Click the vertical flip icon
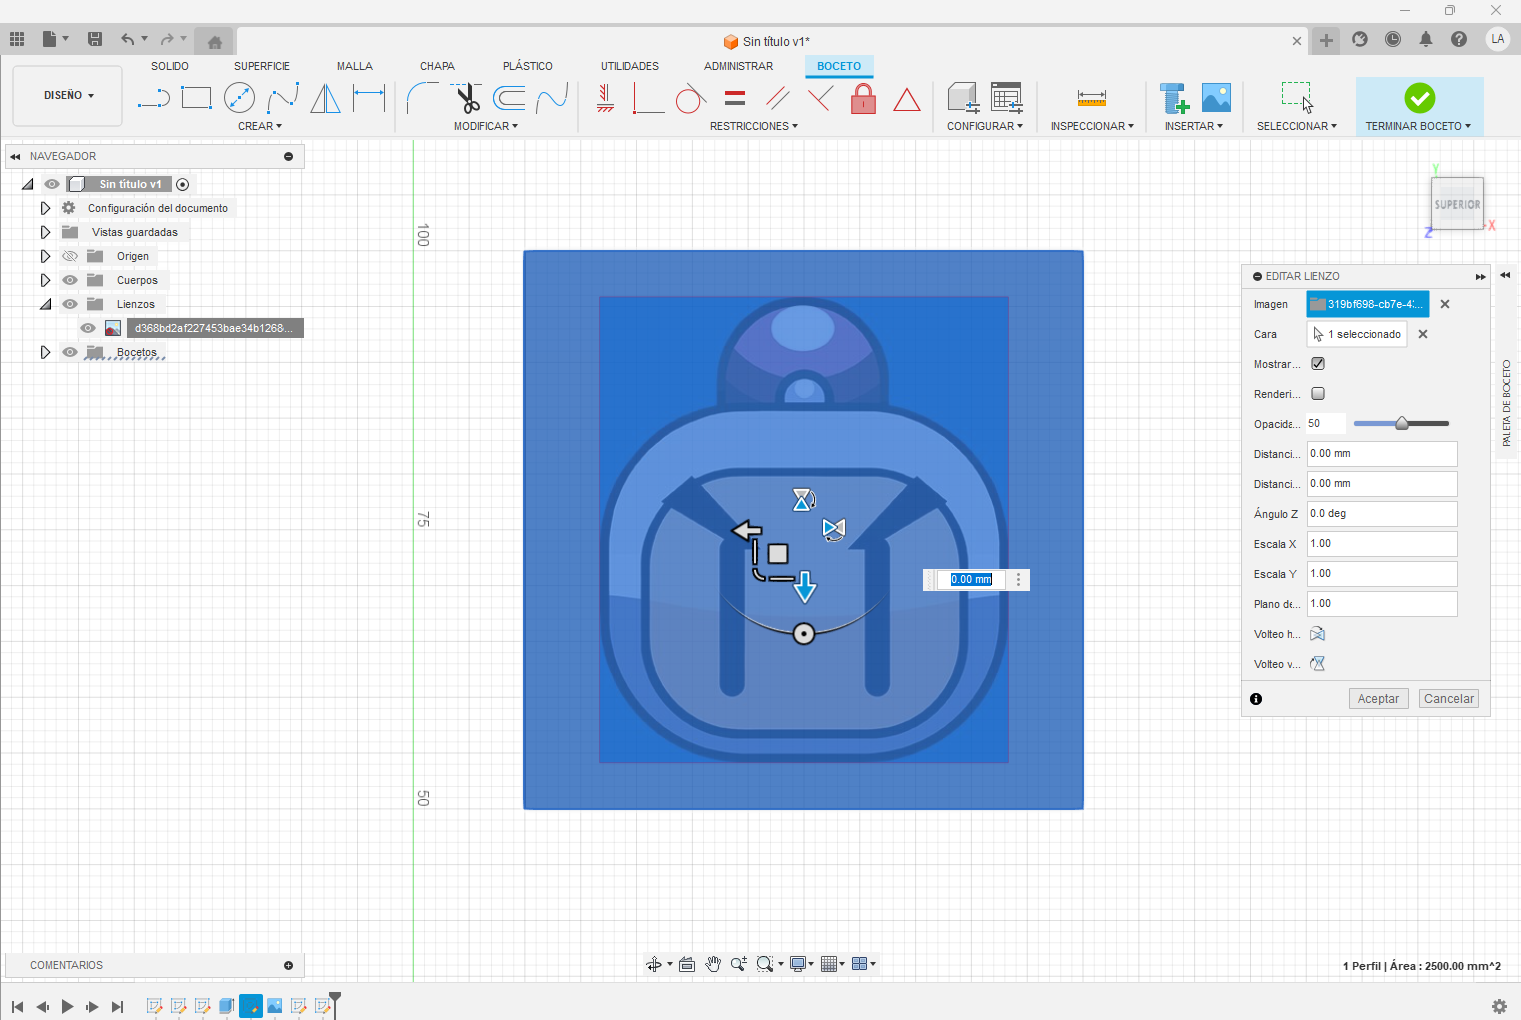1521x1020 pixels. tap(1317, 664)
